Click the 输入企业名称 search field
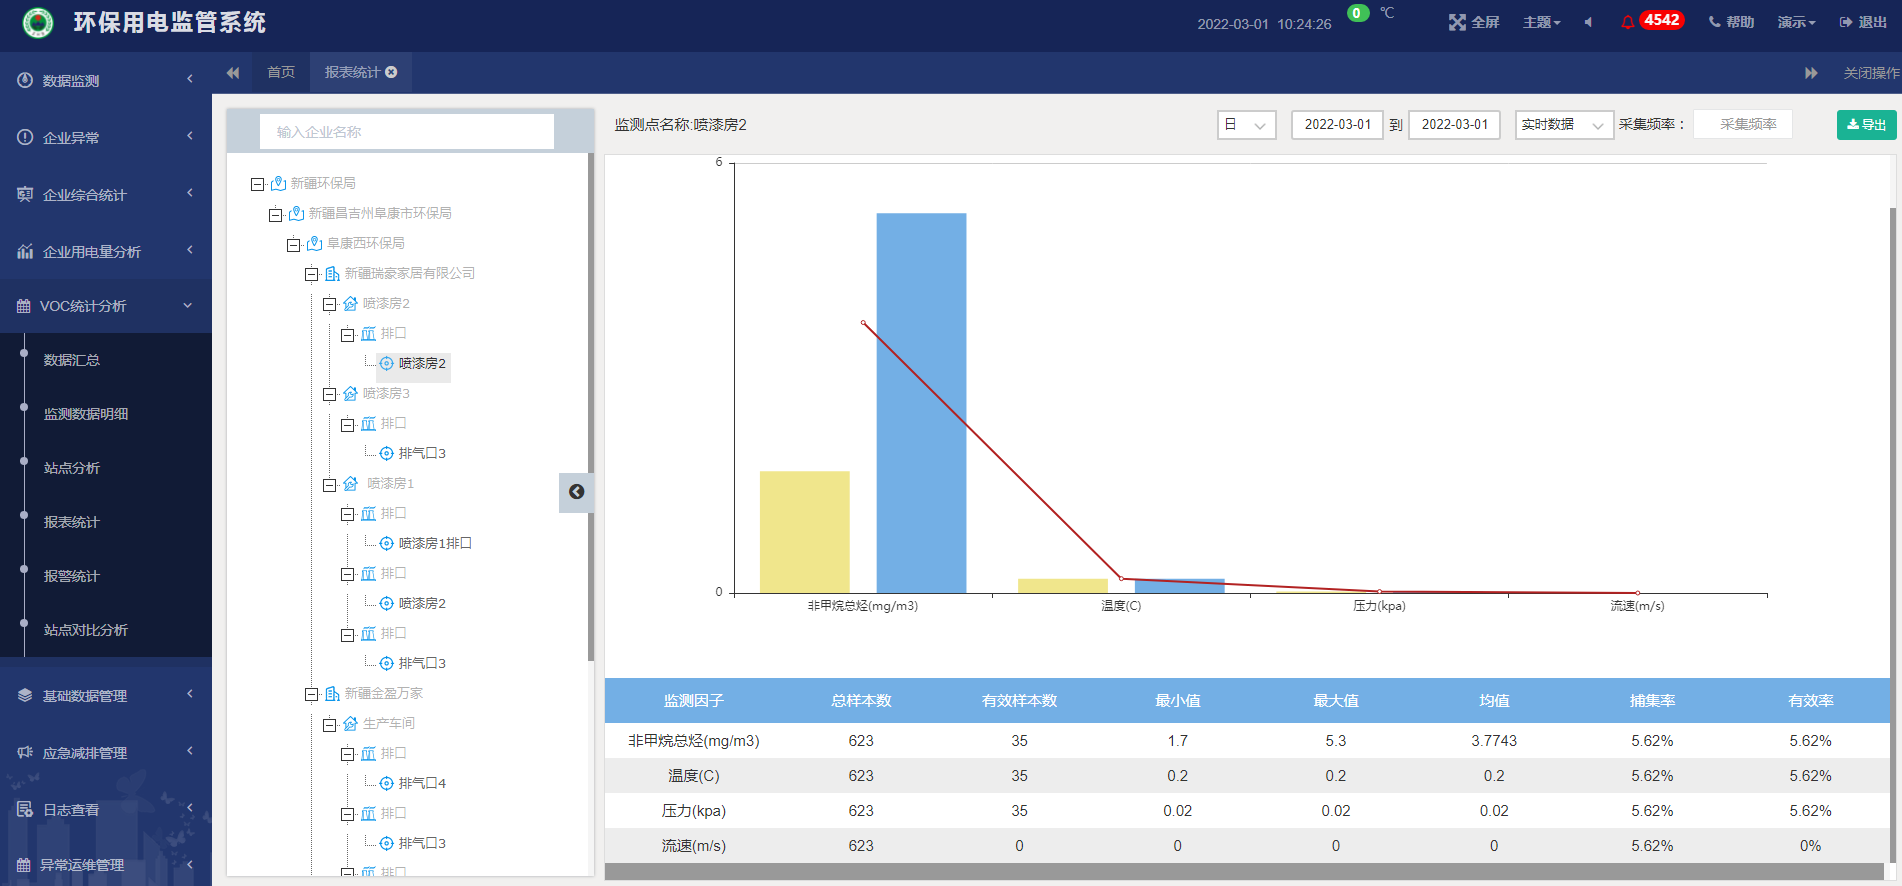 point(406,132)
